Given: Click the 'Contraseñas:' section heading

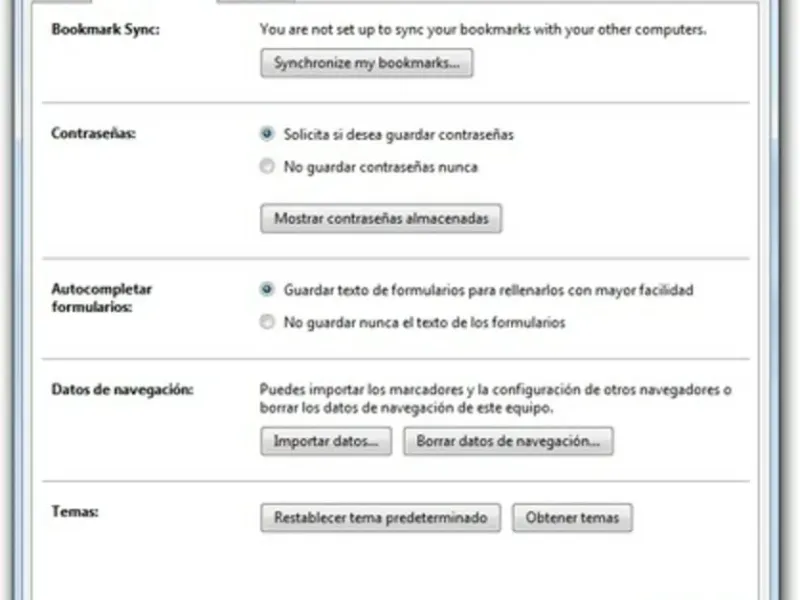Looking at the screenshot, I should pyautogui.click(x=92, y=133).
